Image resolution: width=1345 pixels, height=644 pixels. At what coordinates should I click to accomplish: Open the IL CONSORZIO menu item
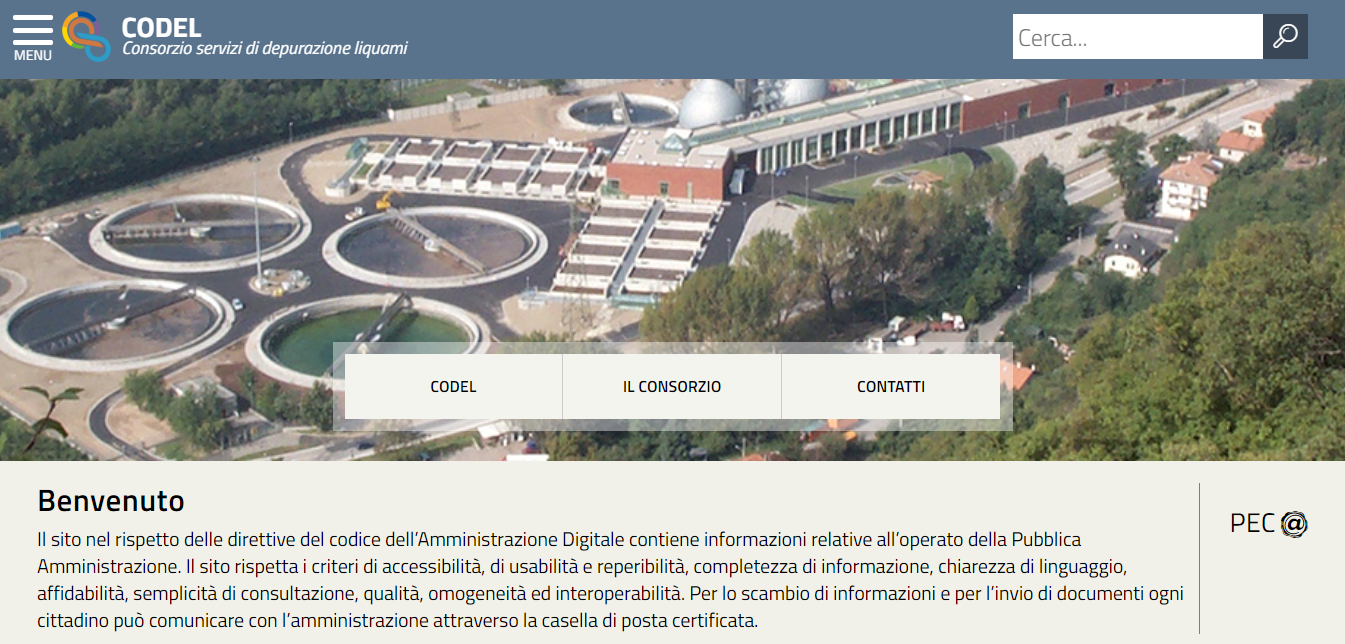tap(672, 386)
